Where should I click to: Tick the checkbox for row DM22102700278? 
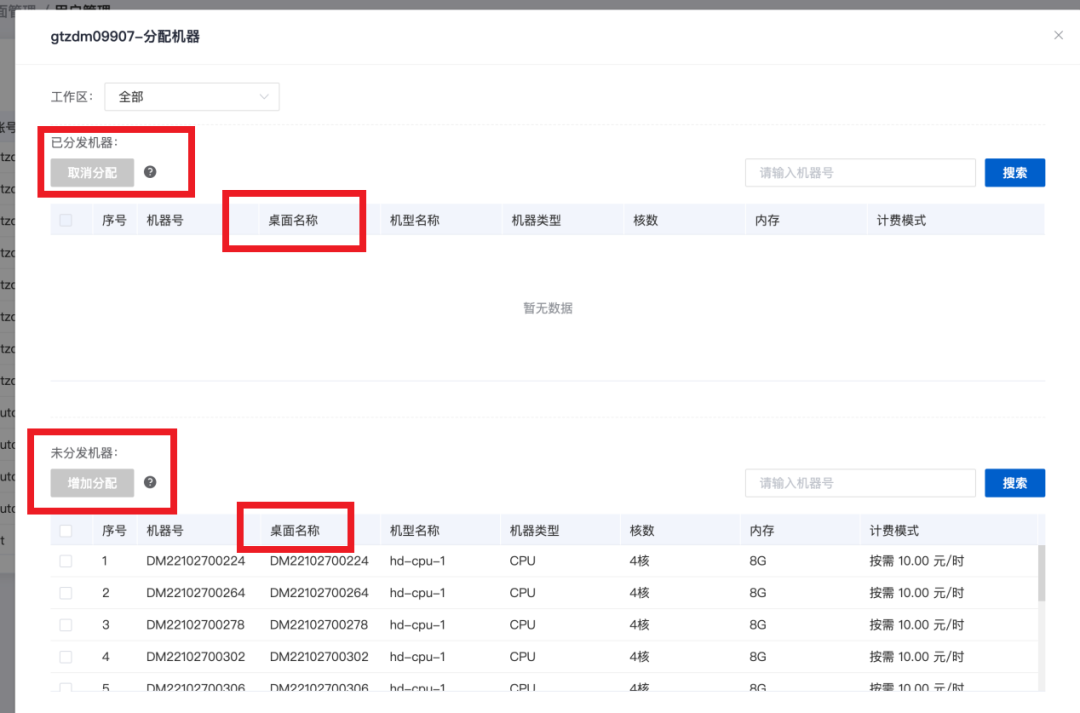pos(66,625)
